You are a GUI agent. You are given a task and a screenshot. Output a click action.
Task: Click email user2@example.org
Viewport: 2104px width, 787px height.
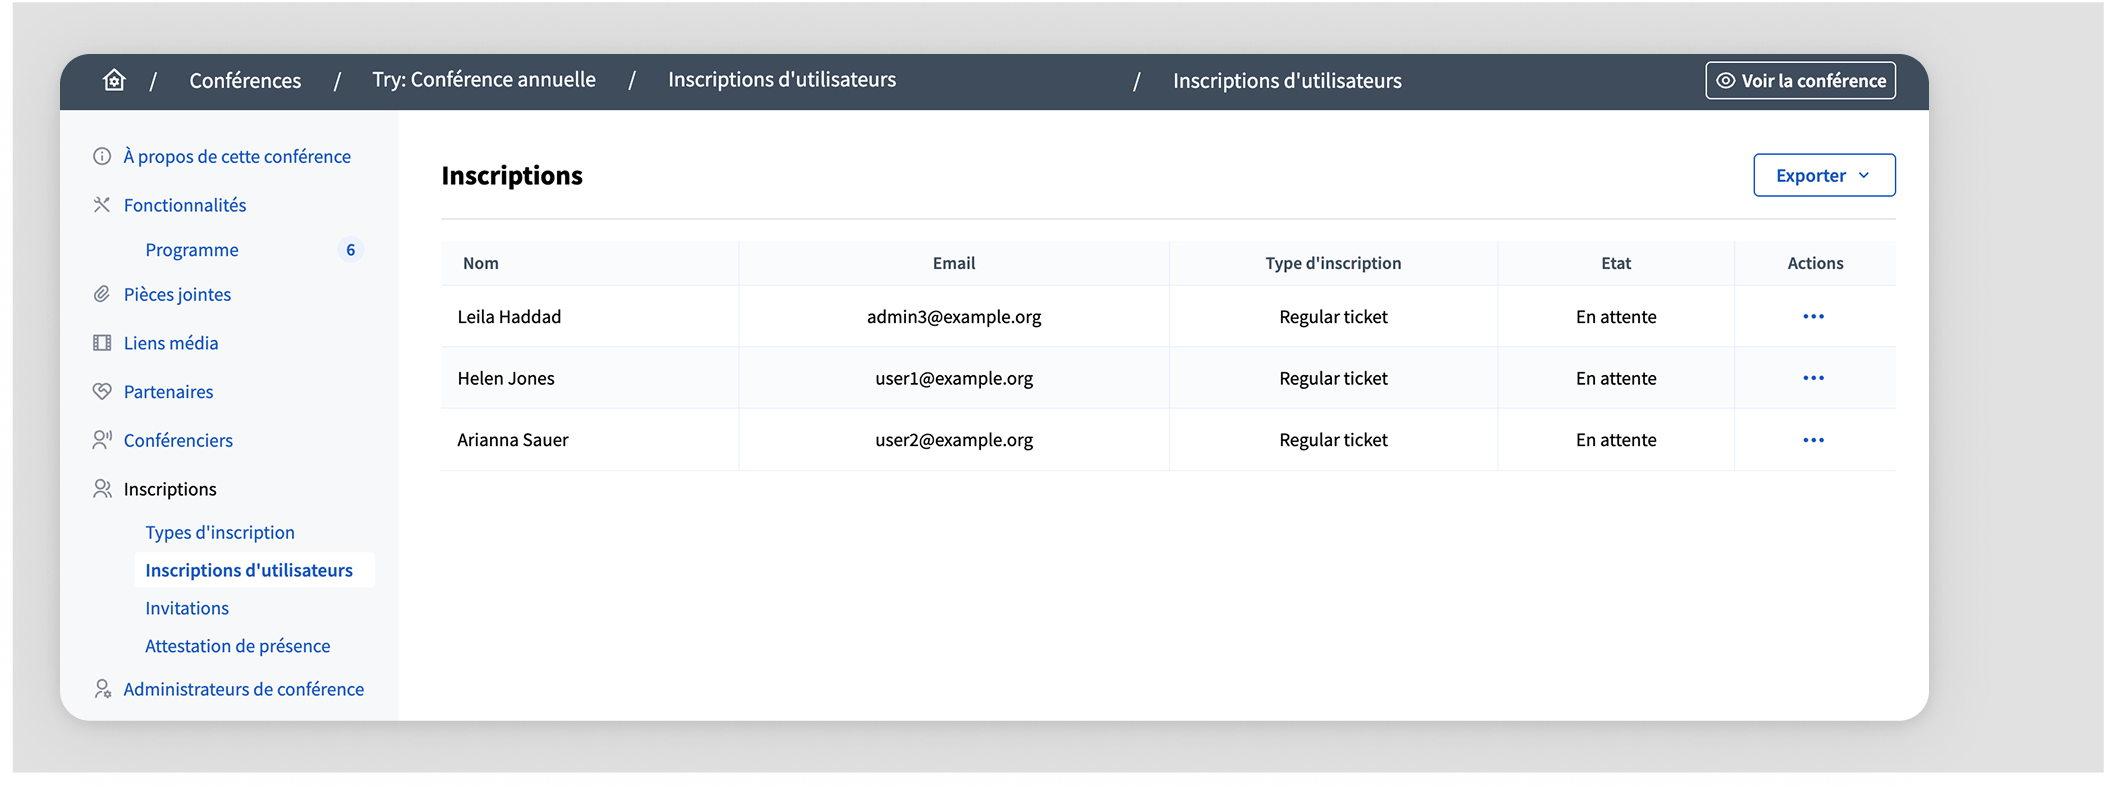954,440
